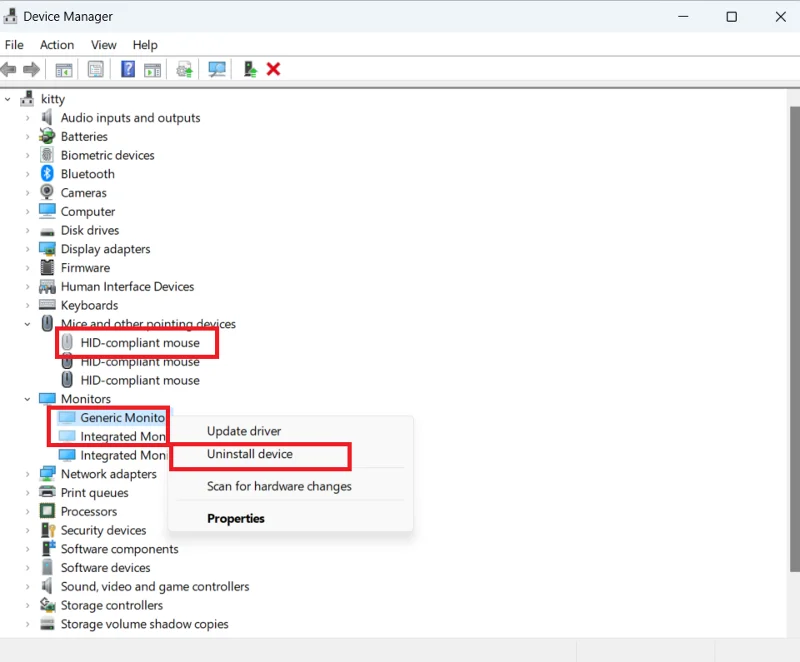This screenshot has height=662, width=800.
Task: Collapse the Monitors category
Action: (28, 399)
